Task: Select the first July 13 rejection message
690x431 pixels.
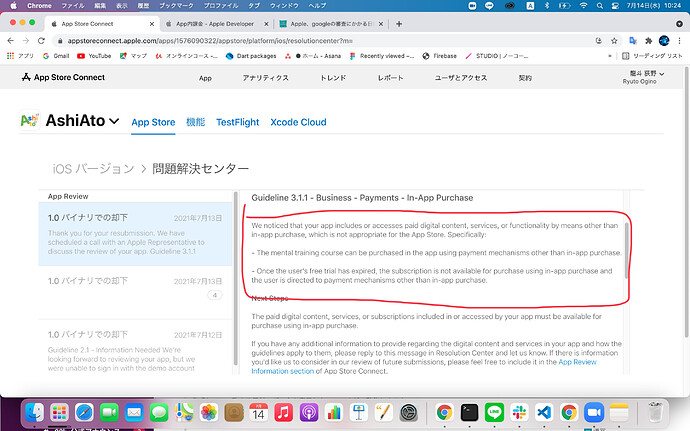Action: point(135,234)
